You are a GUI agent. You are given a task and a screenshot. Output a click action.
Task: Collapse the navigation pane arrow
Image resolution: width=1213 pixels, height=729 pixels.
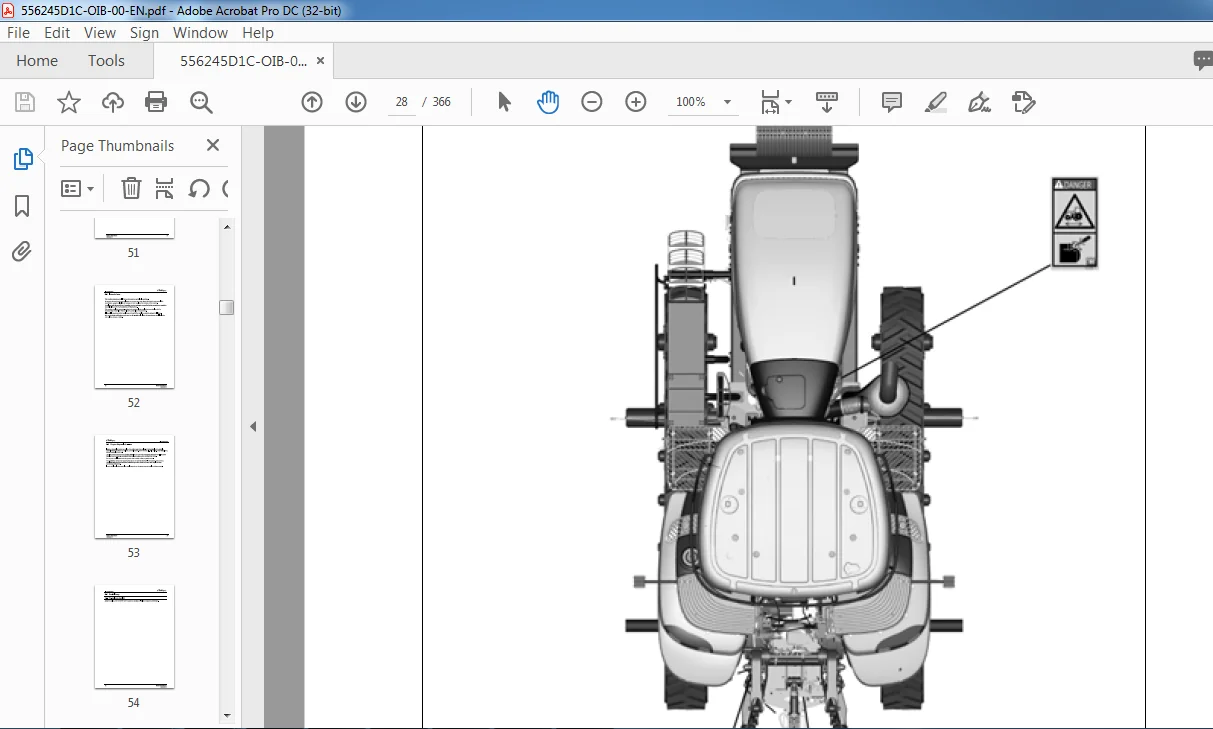[253, 427]
